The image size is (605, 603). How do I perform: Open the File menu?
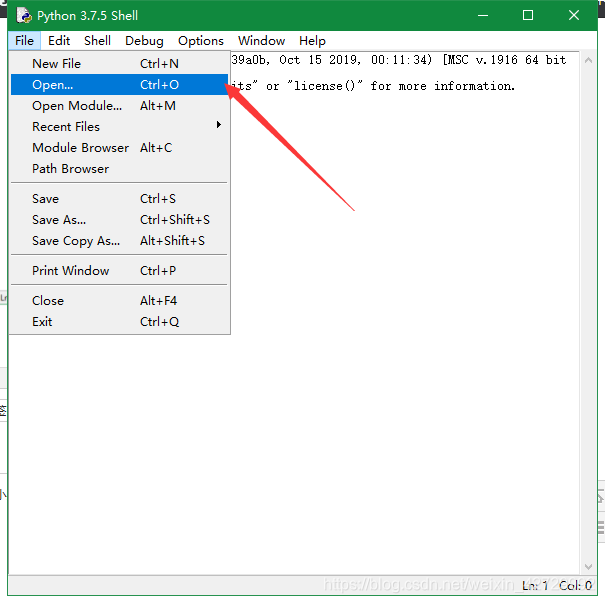click(24, 41)
